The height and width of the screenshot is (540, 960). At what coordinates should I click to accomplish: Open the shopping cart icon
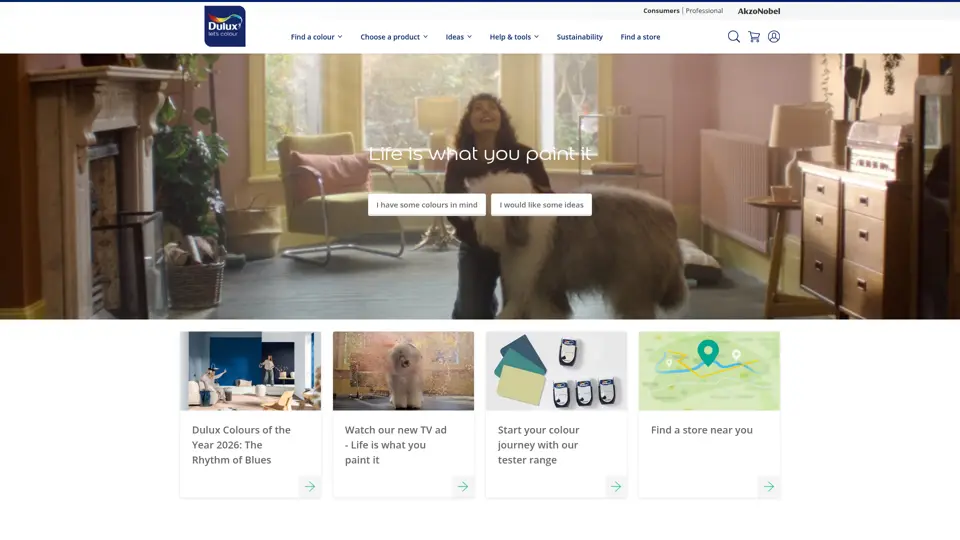click(x=754, y=37)
